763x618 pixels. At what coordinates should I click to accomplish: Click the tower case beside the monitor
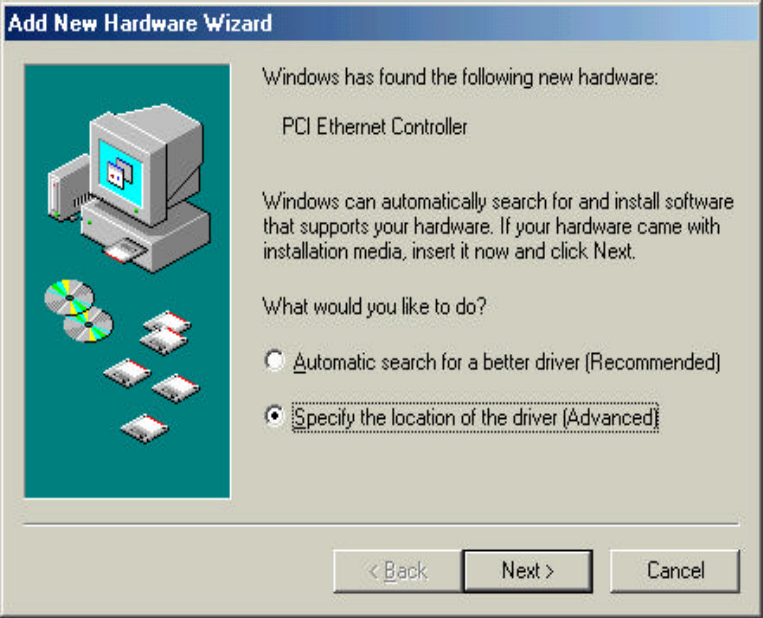point(68,188)
